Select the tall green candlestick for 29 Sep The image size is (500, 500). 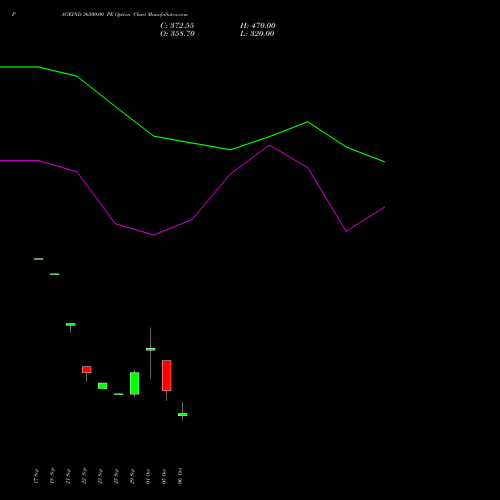coord(135,383)
